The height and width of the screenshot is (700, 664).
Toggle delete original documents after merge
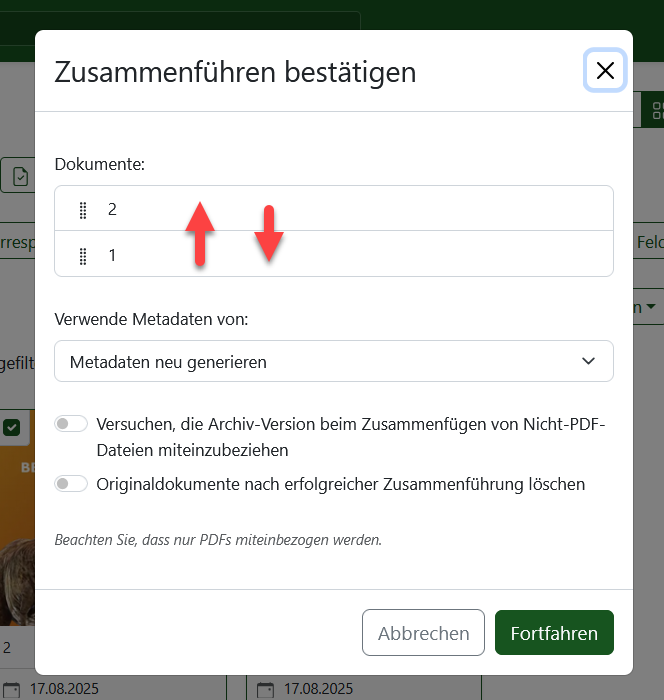[x=71, y=484]
